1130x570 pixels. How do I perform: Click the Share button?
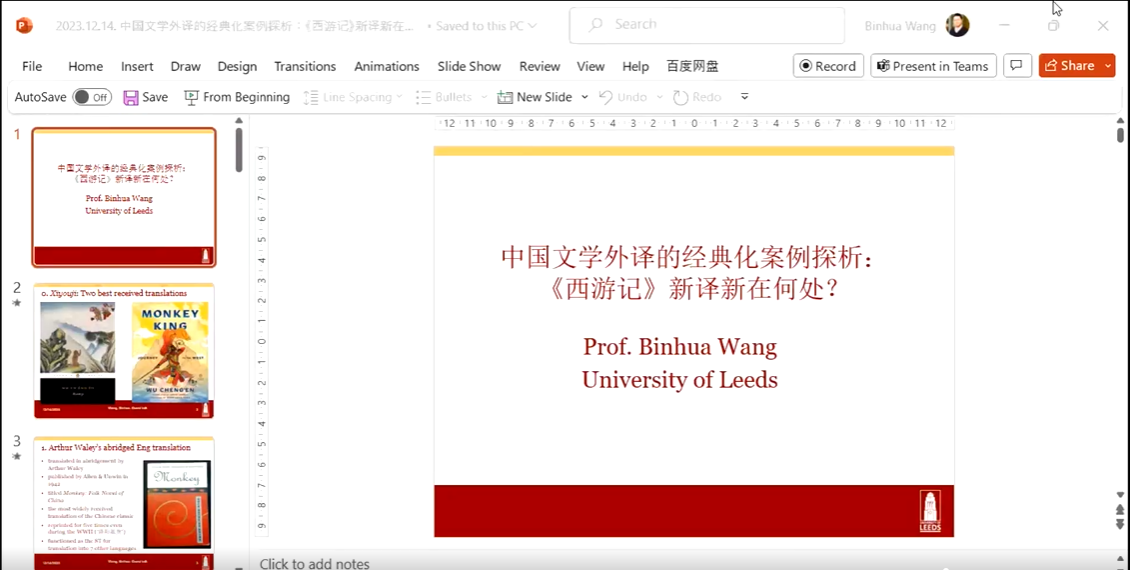(x=1069, y=66)
